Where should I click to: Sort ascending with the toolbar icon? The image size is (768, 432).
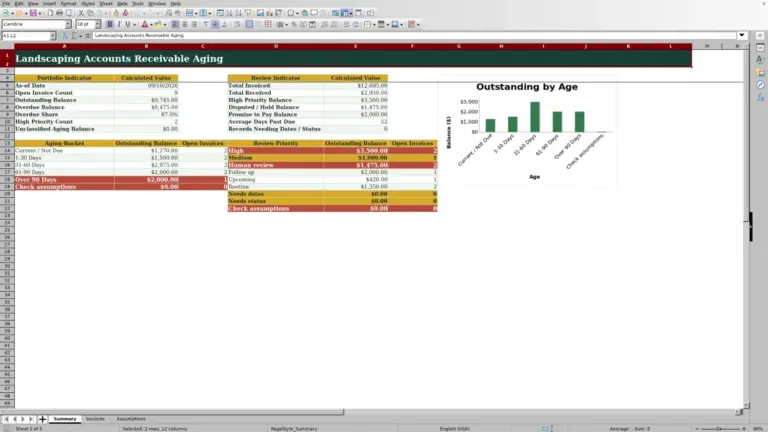point(229,13)
